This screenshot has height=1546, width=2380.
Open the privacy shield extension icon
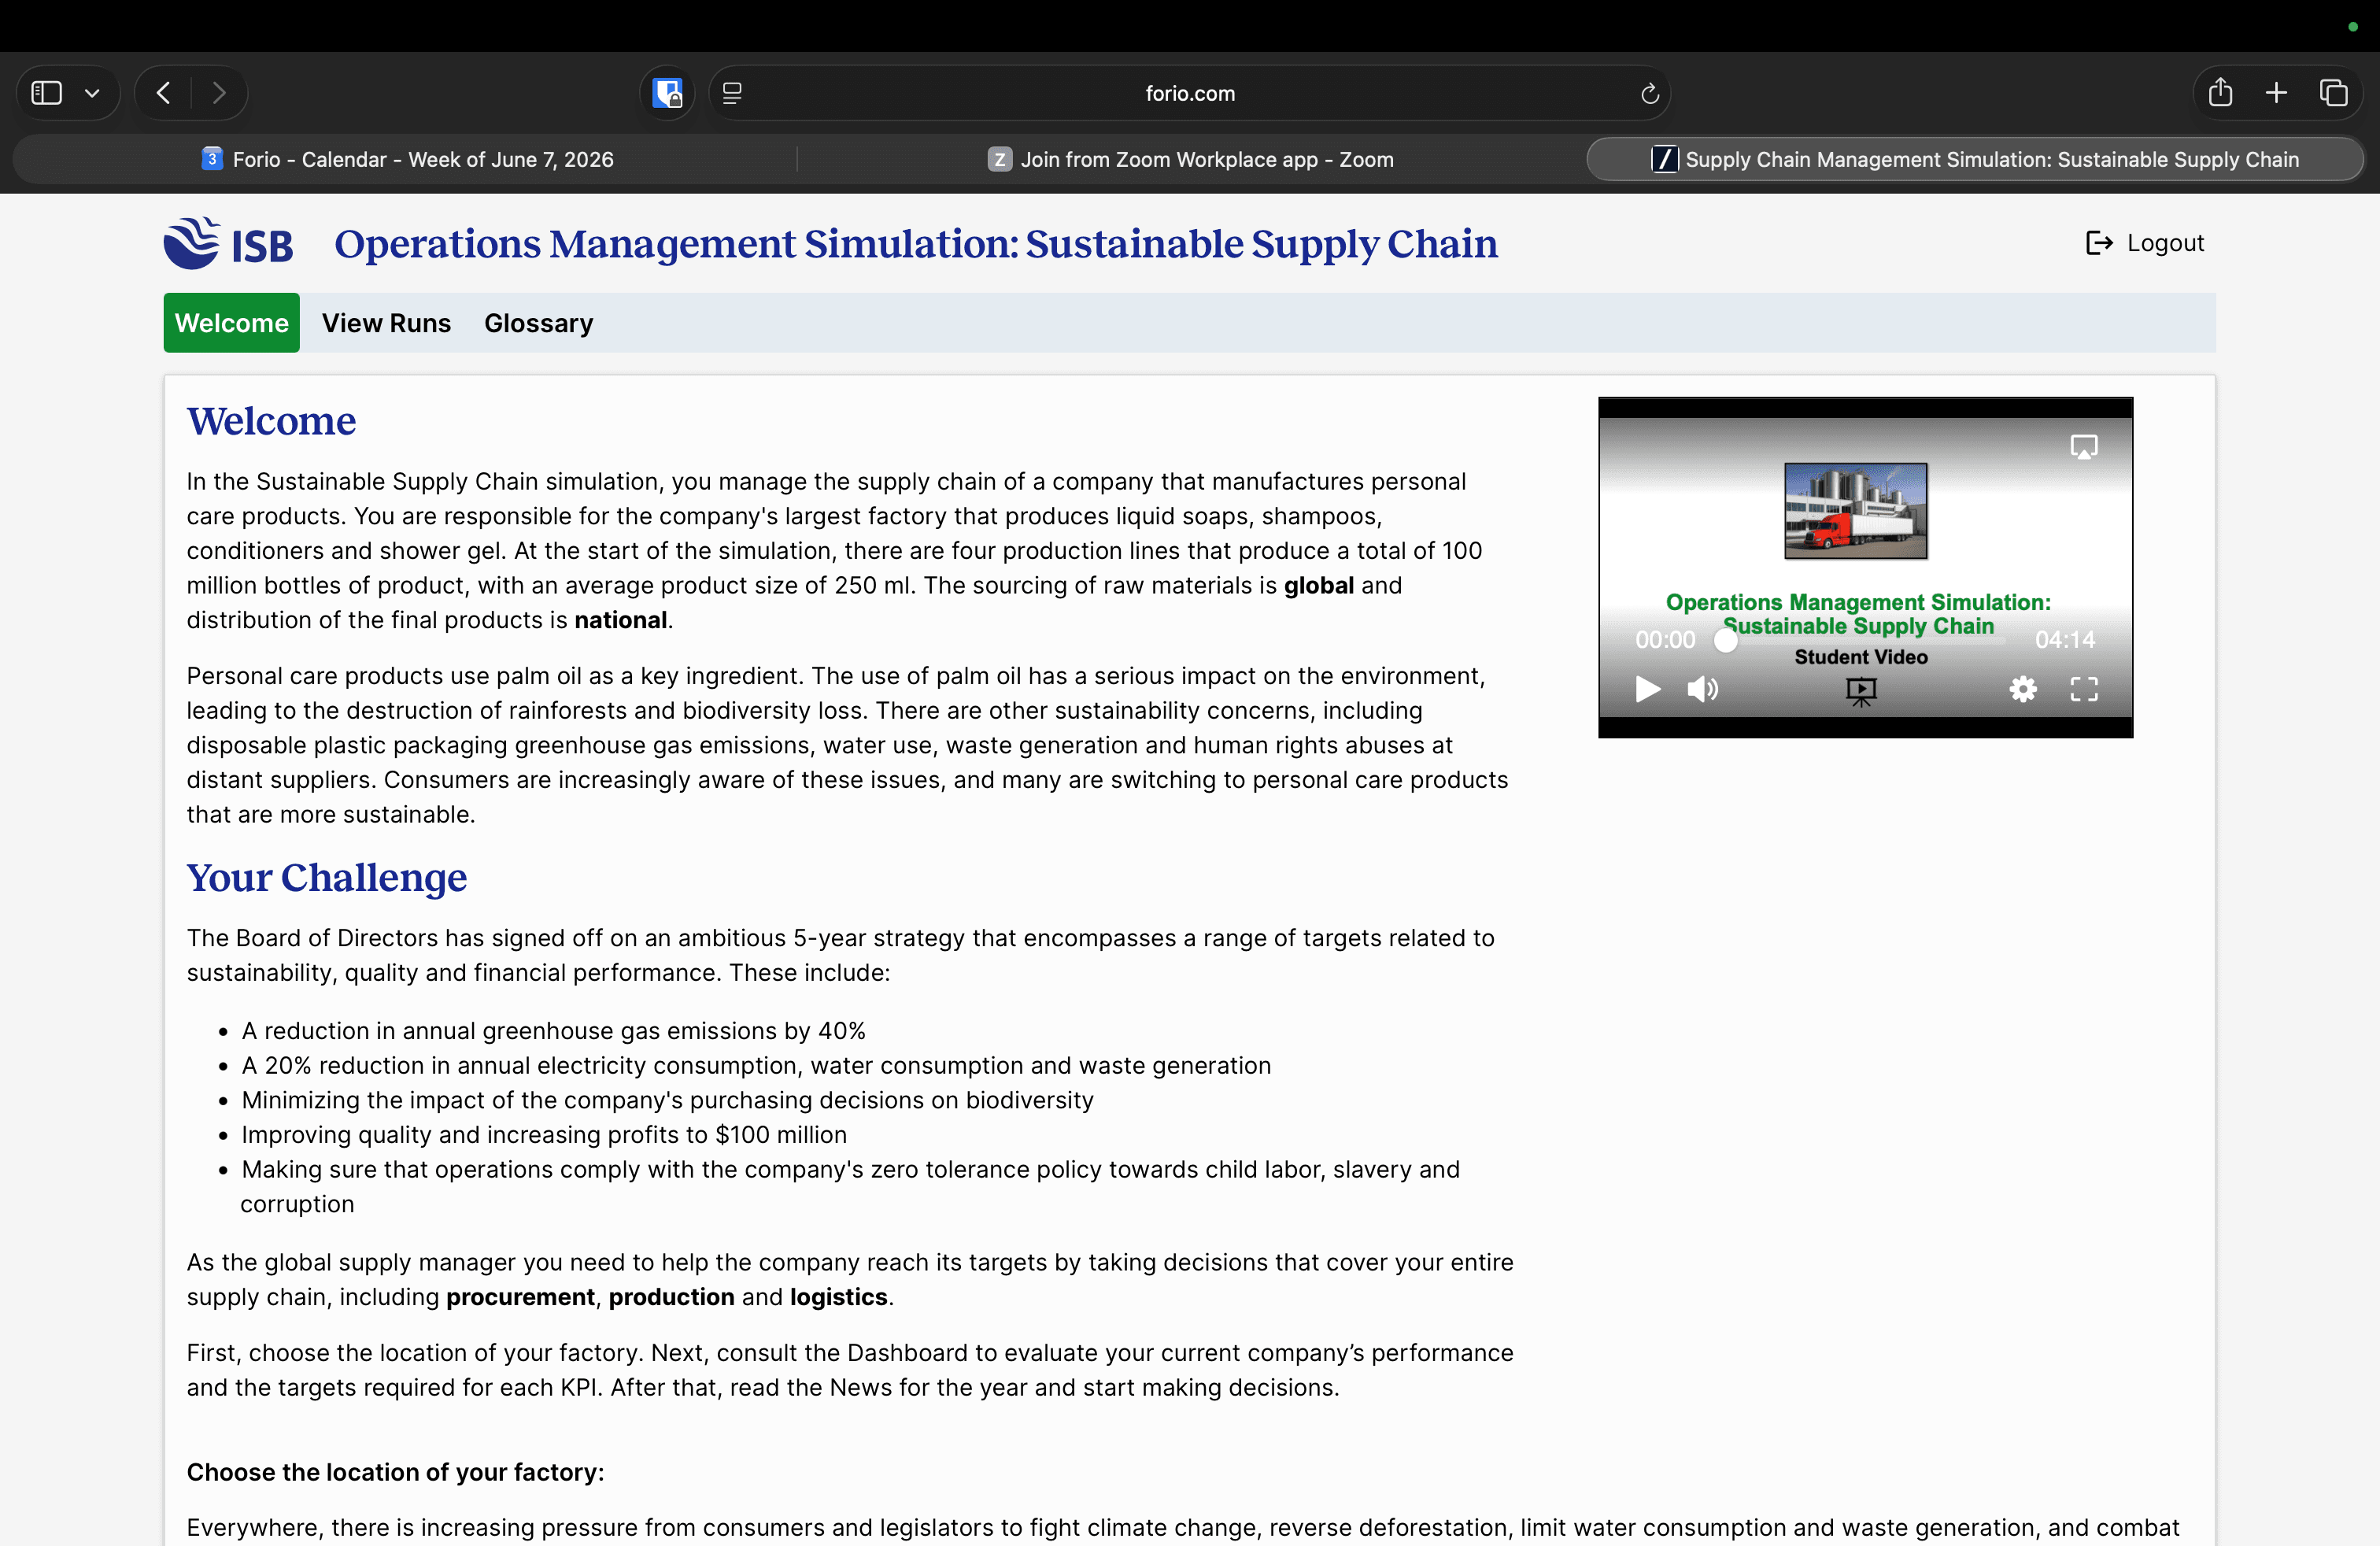(667, 93)
